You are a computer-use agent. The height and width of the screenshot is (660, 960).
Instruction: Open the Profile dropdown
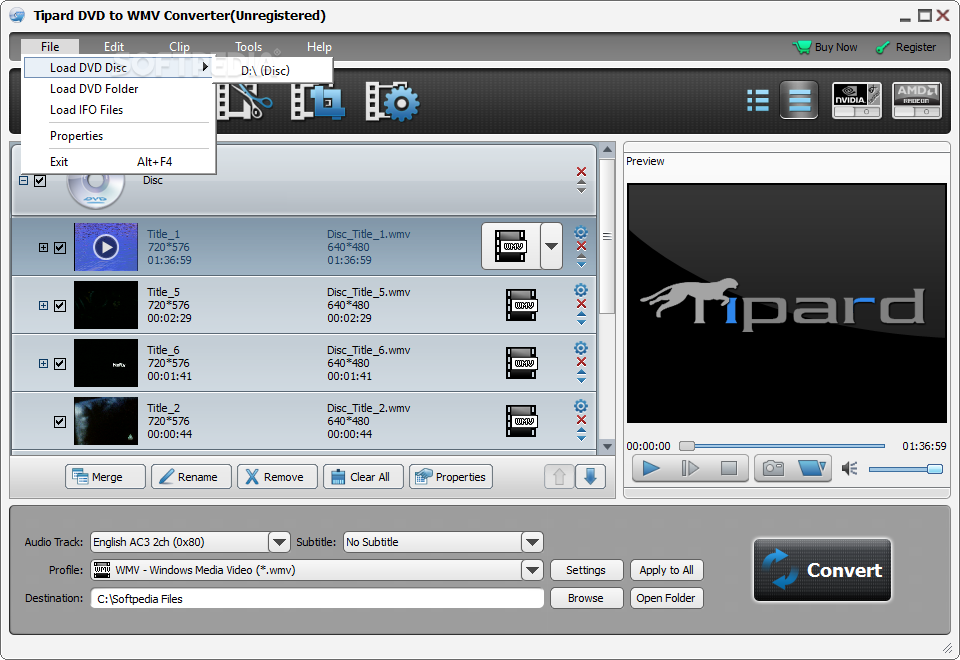(x=532, y=570)
